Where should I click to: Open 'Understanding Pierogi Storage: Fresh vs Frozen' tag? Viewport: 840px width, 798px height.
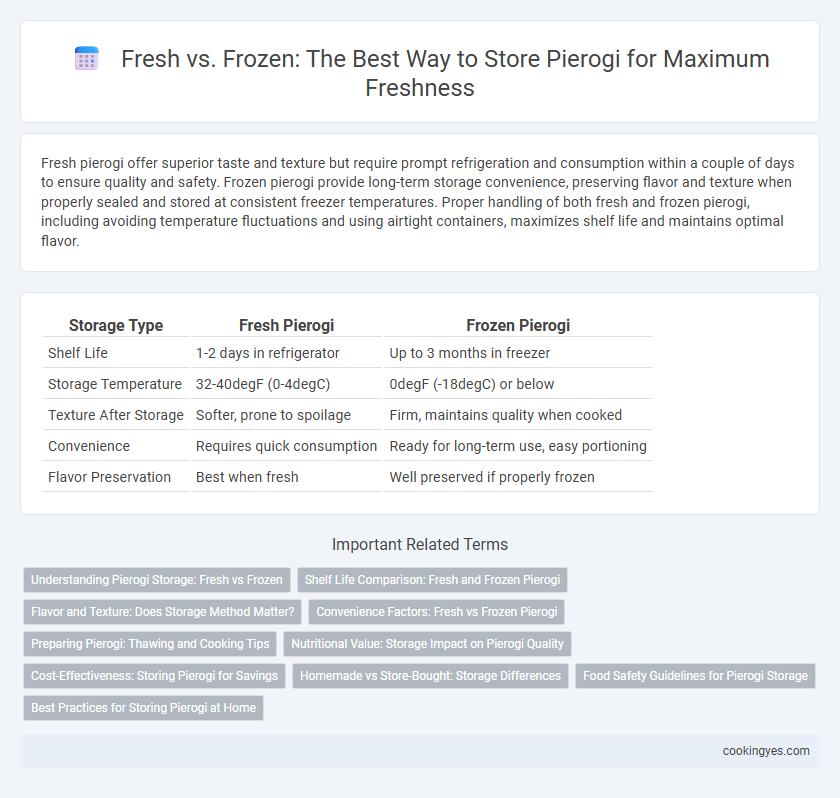click(157, 580)
